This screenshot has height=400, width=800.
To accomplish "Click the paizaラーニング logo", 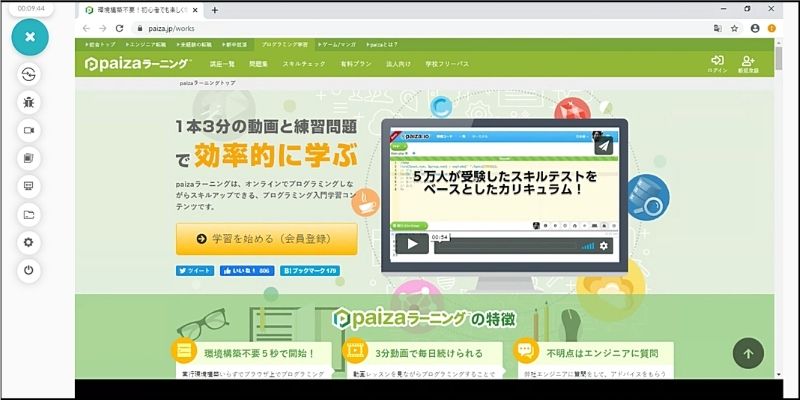I will (138, 64).
